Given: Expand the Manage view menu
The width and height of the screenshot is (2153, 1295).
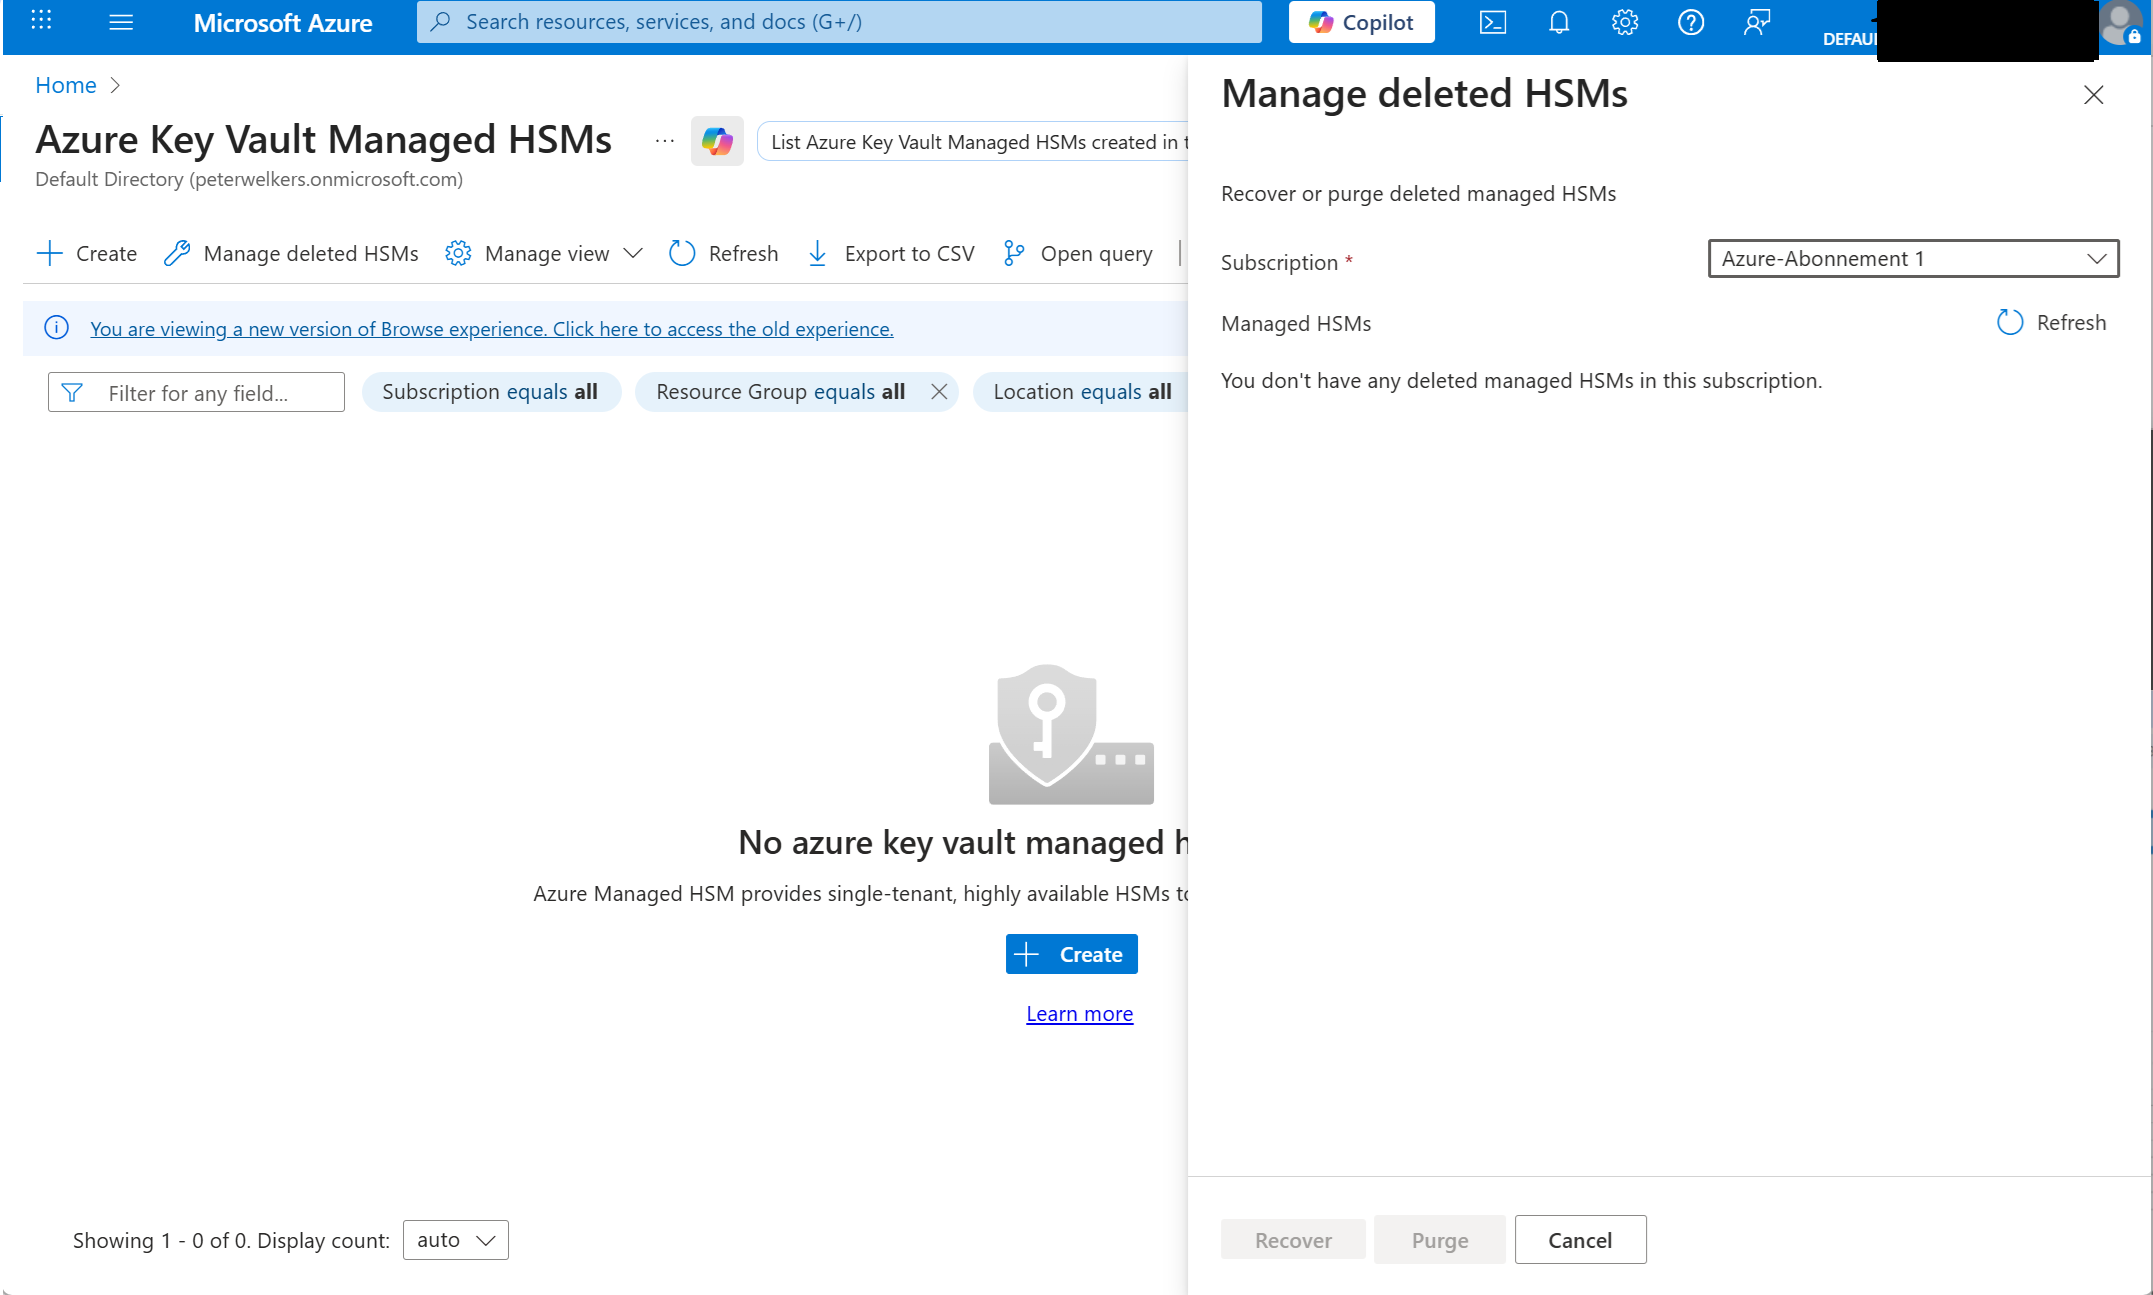Looking at the screenshot, I should pyautogui.click(x=544, y=254).
